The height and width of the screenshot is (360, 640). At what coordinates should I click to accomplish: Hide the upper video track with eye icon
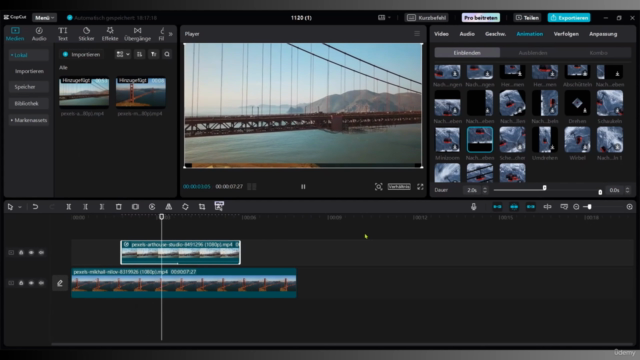[31, 253]
